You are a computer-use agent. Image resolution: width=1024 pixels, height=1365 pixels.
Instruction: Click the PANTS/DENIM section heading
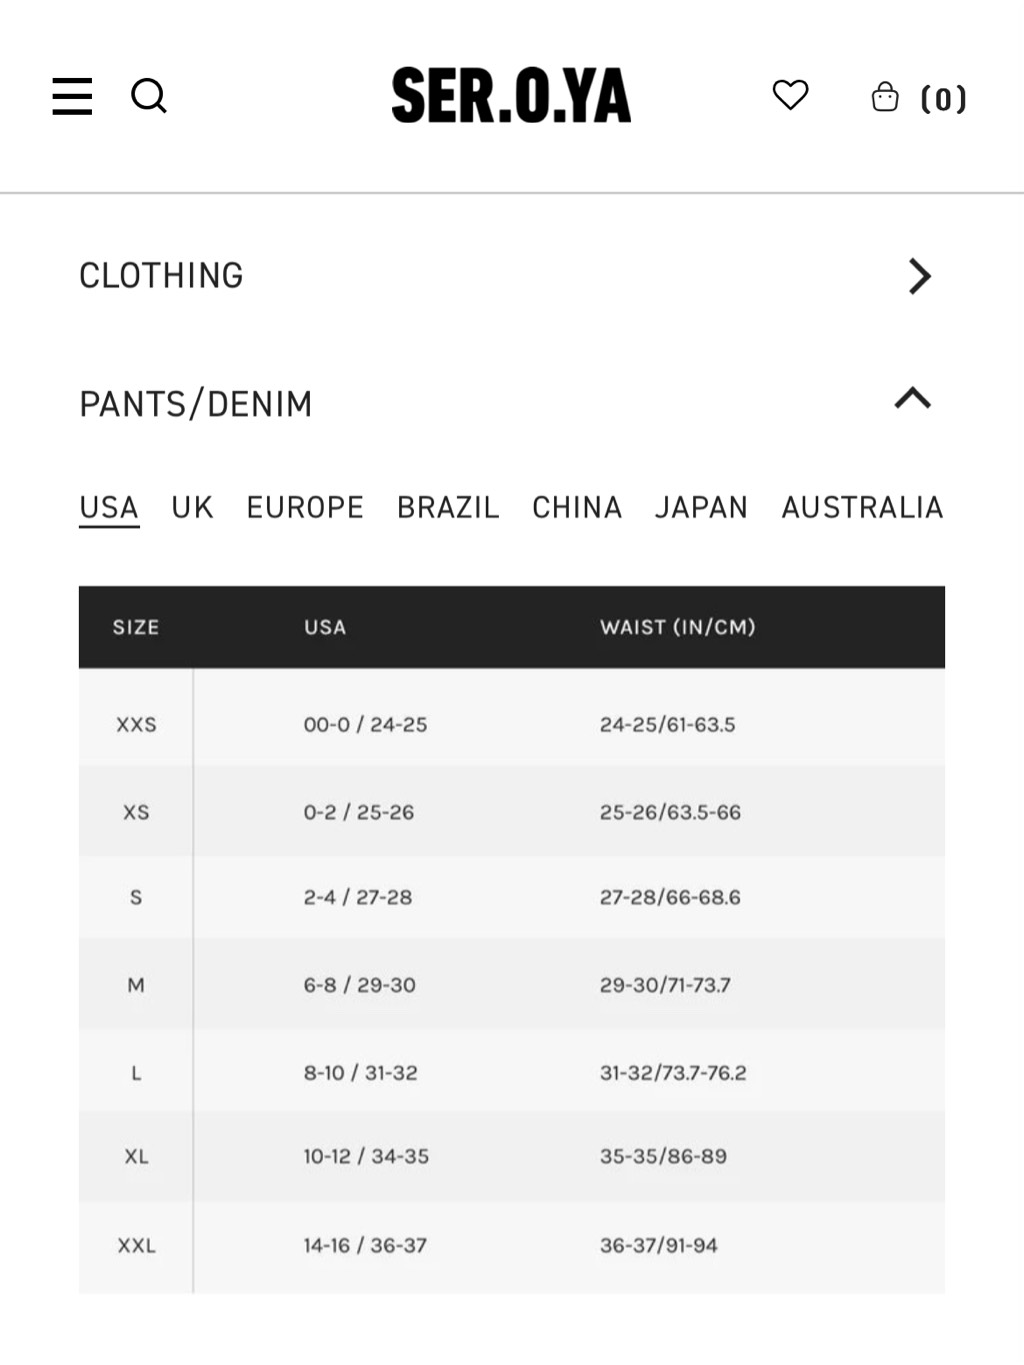[196, 404]
